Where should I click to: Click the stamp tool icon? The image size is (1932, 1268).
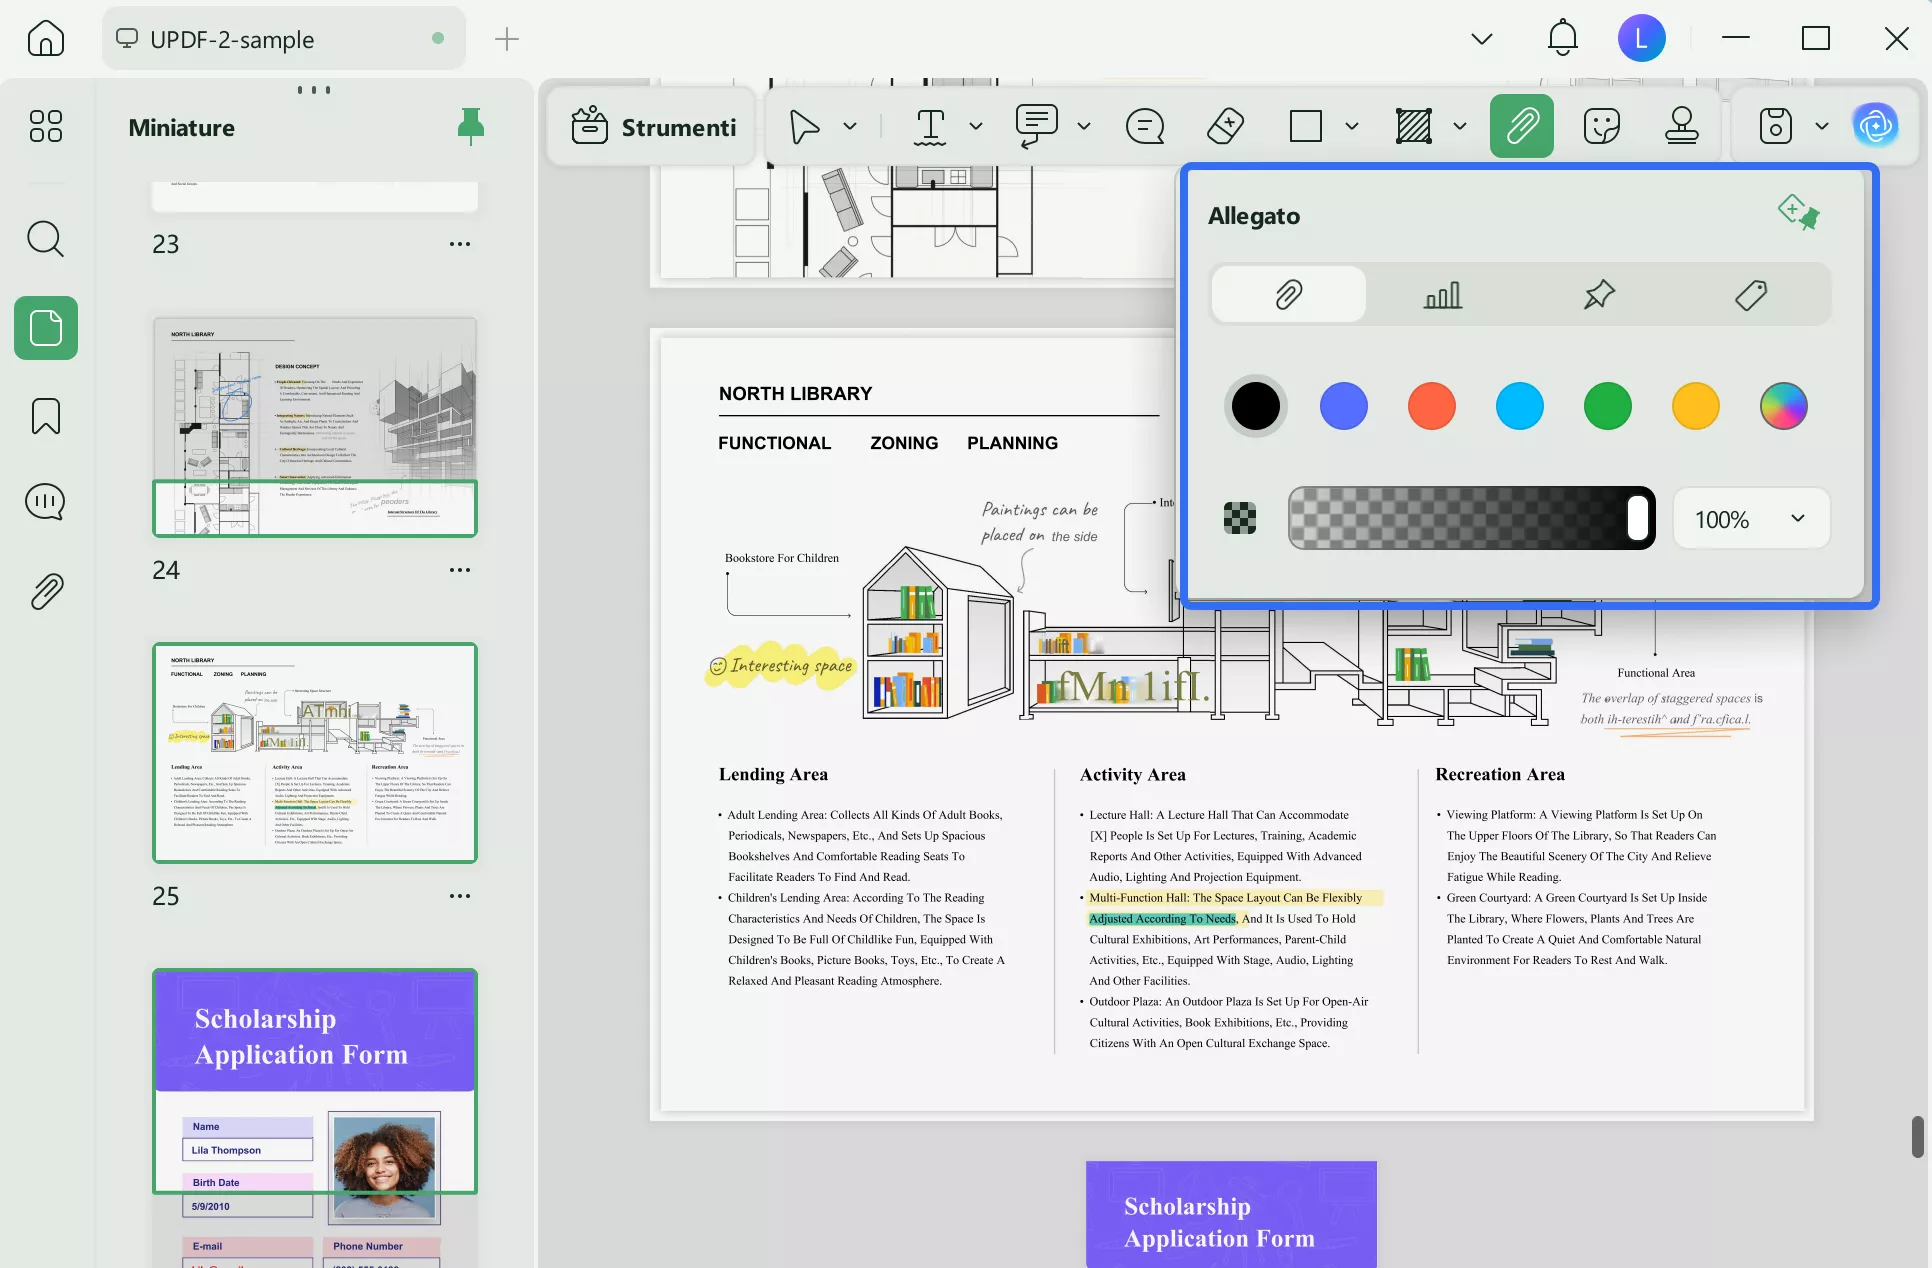1681,126
